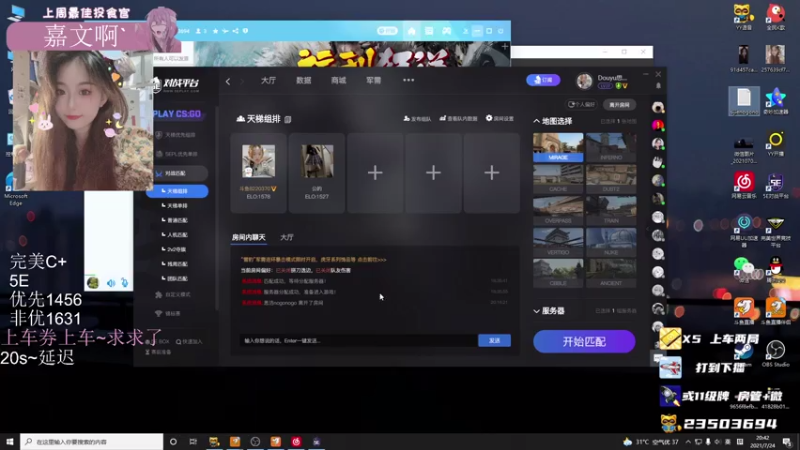Toggle the CACHE map selection
Image resolution: width=800 pixels, height=450 pixels.
click(558, 179)
